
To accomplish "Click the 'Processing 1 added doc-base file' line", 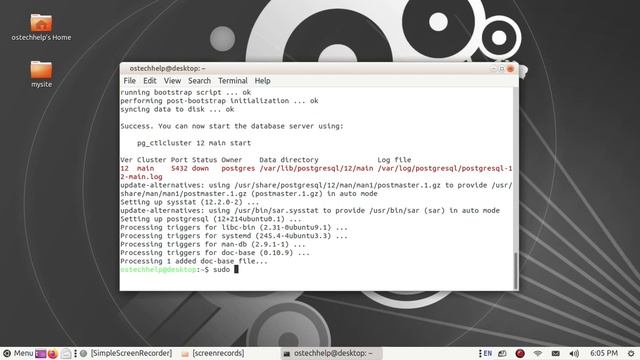I will pyautogui.click(x=194, y=261).
